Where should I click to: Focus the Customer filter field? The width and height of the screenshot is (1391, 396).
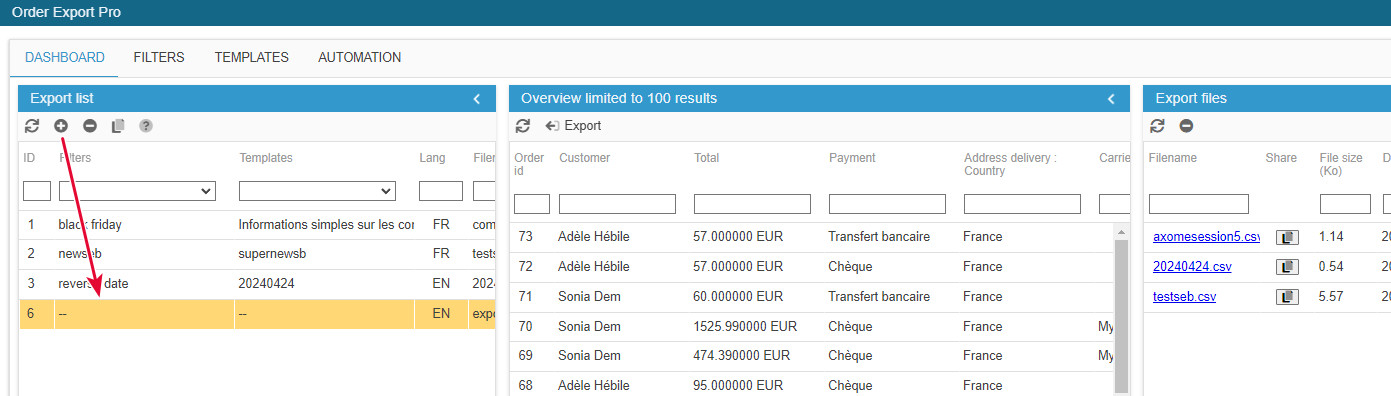coord(617,204)
